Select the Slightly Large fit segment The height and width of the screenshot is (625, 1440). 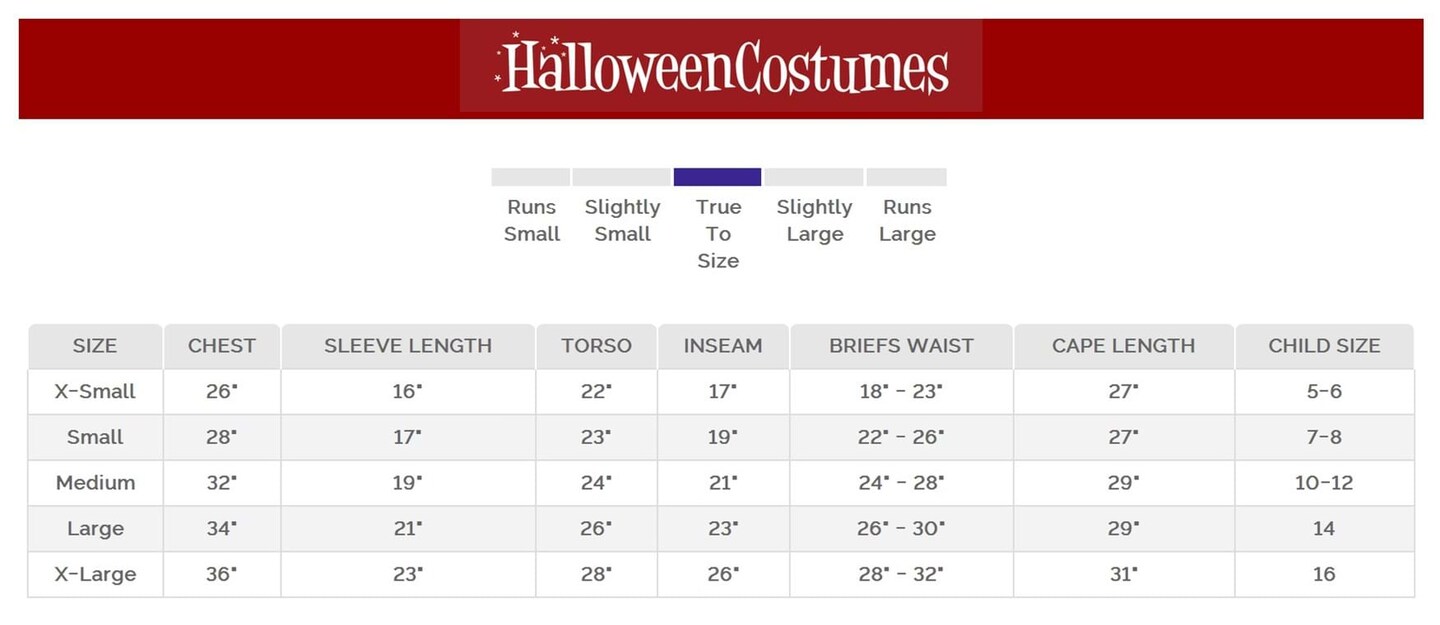pos(814,178)
